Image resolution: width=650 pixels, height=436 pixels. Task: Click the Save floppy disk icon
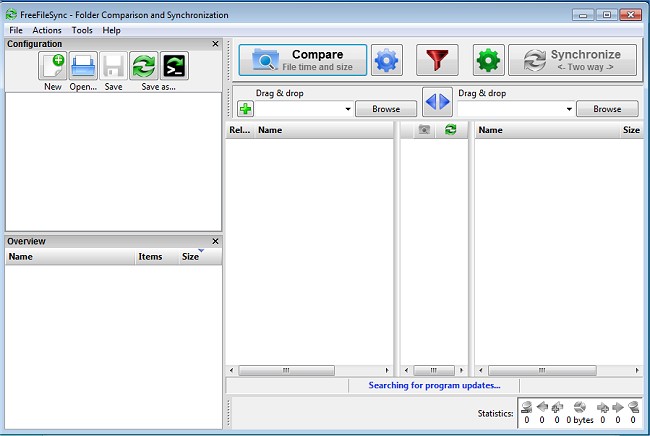pos(113,65)
